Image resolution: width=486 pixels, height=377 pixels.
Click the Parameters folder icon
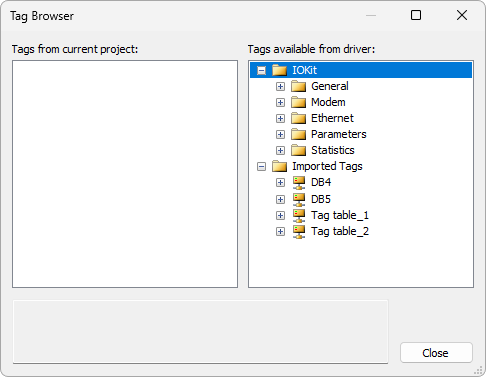pos(298,134)
